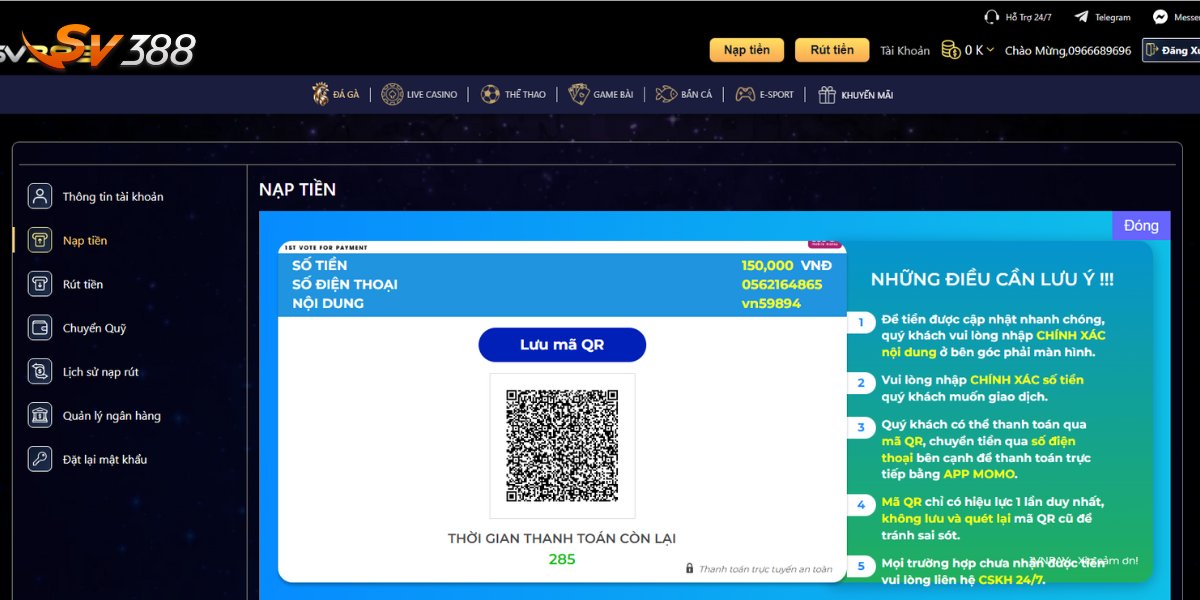The image size is (1200, 600).
Task: Select Thông tin tài khoản in sidebar
Action: click(x=113, y=196)
